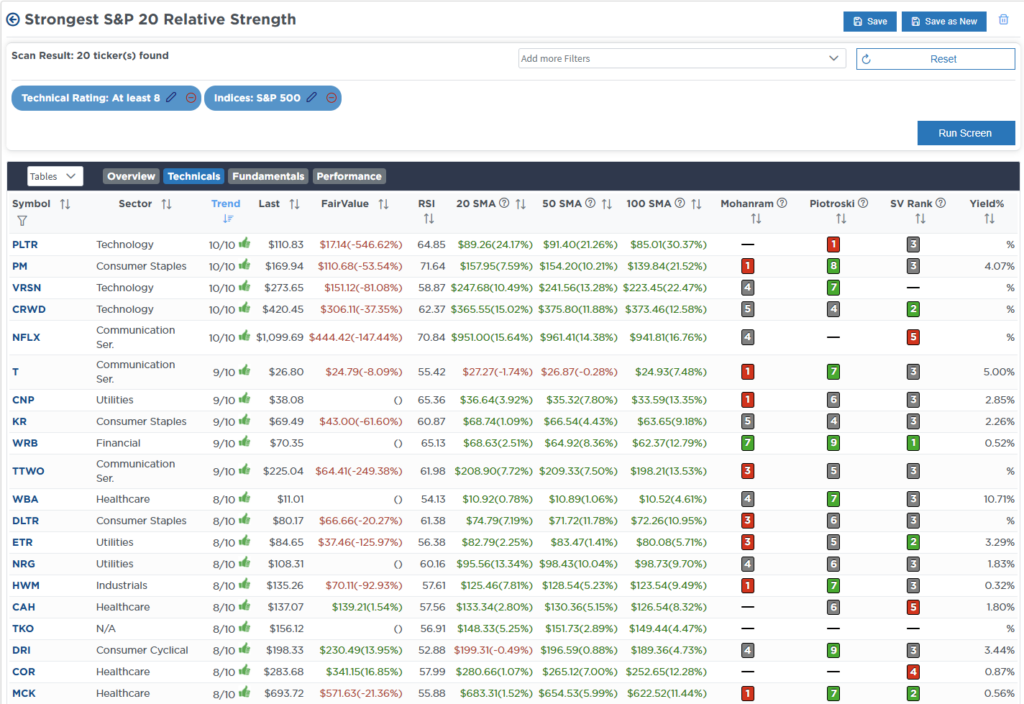1024x704 pixels.
Task: Click the Trend column header
Action: (225, 204)
